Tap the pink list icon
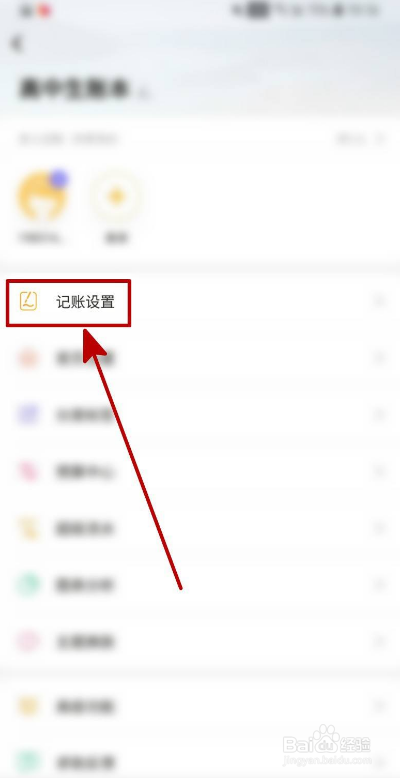 click(28, 472)
